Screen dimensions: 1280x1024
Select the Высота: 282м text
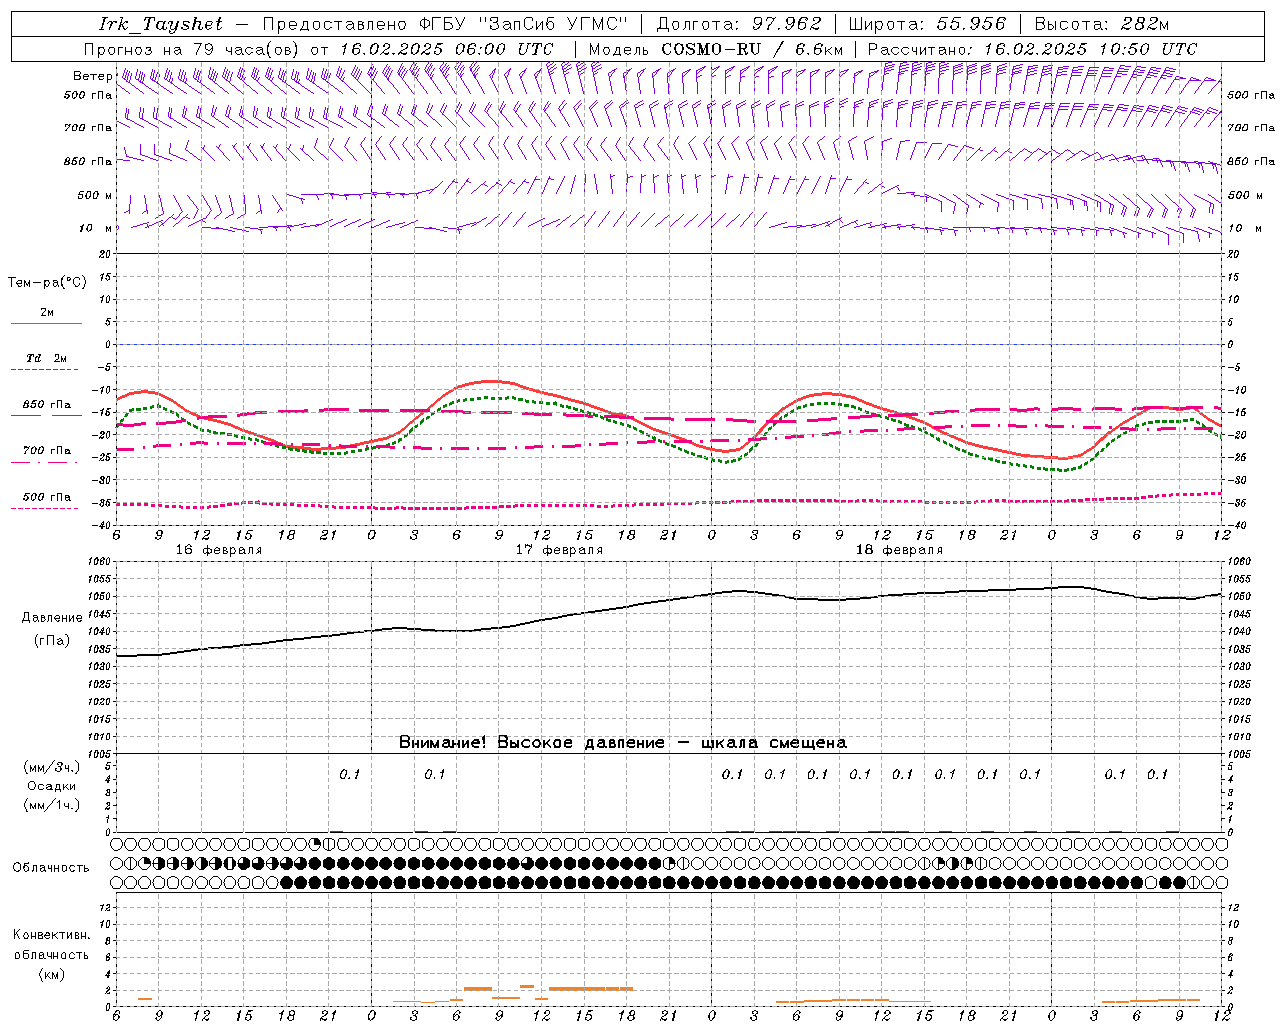[1102, 24]
